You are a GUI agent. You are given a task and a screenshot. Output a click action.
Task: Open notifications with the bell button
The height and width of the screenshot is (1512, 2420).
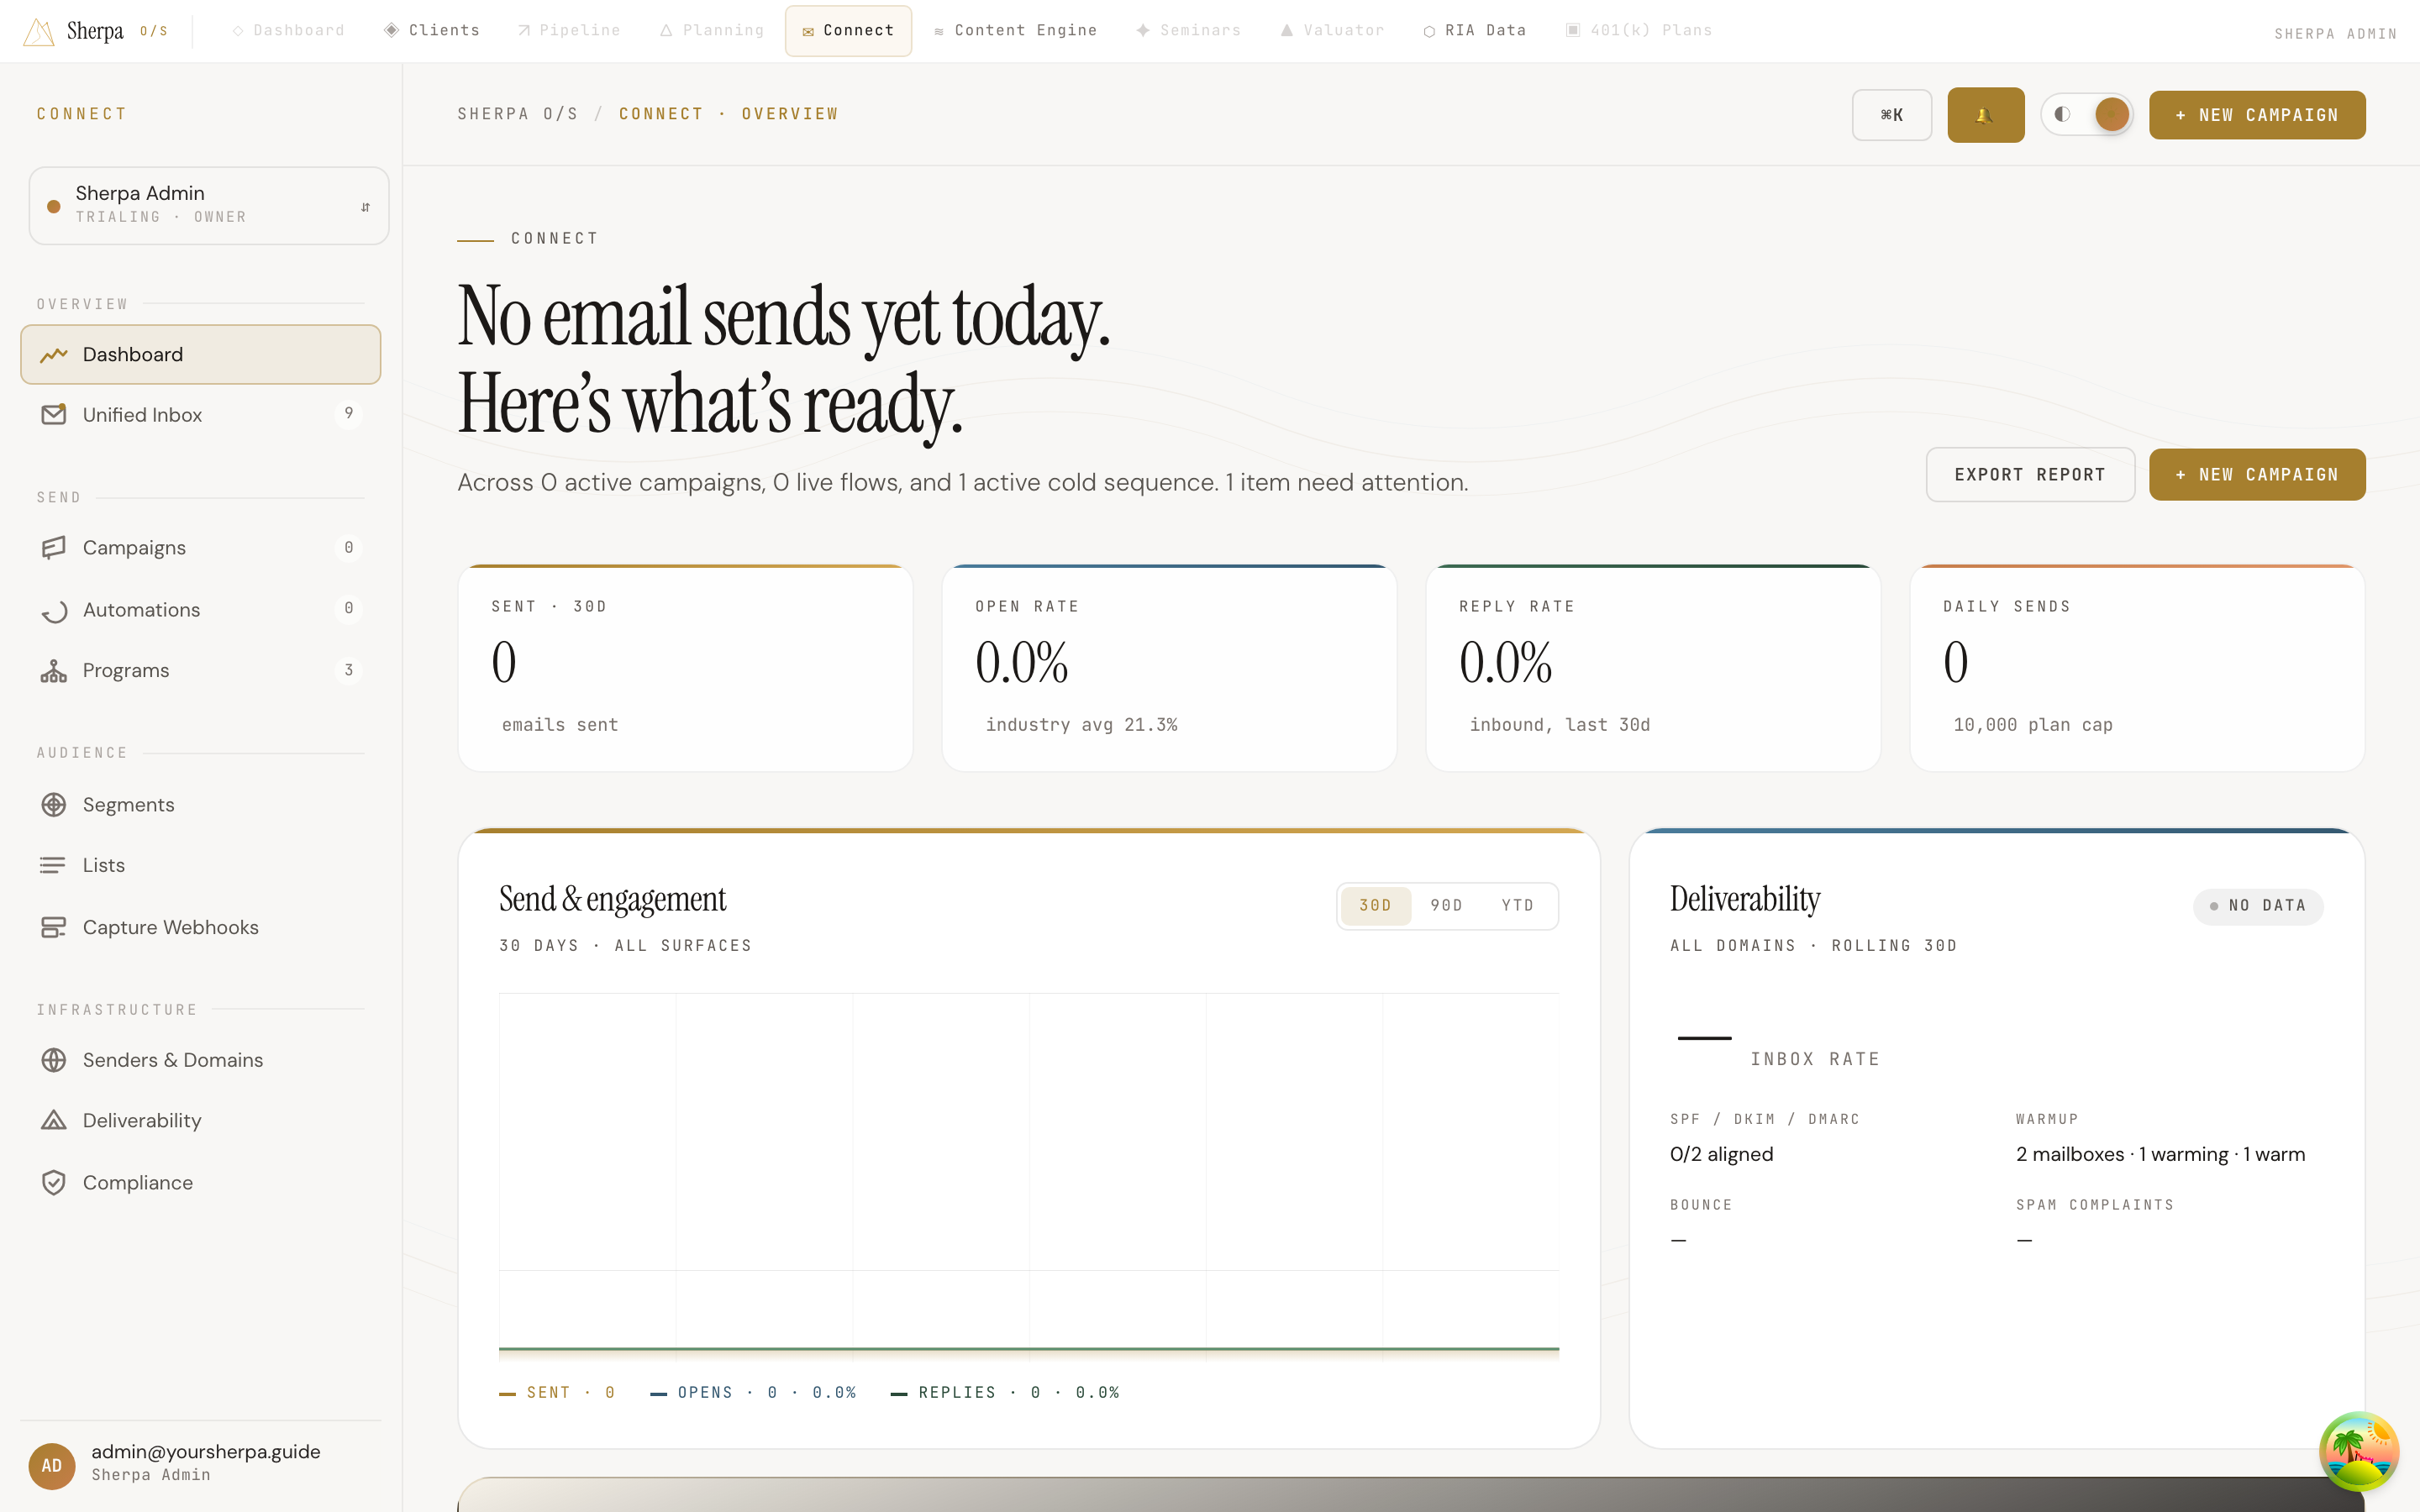[1985, 114]
